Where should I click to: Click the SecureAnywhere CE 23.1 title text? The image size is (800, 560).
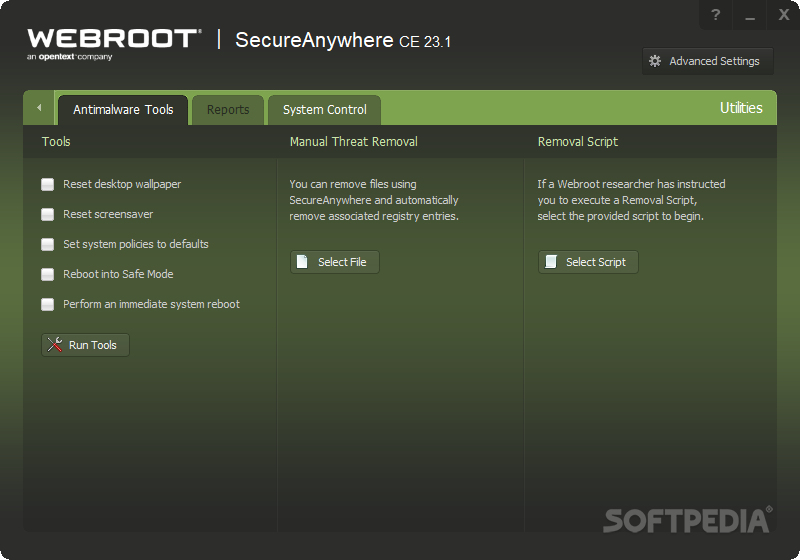(343, 40)
